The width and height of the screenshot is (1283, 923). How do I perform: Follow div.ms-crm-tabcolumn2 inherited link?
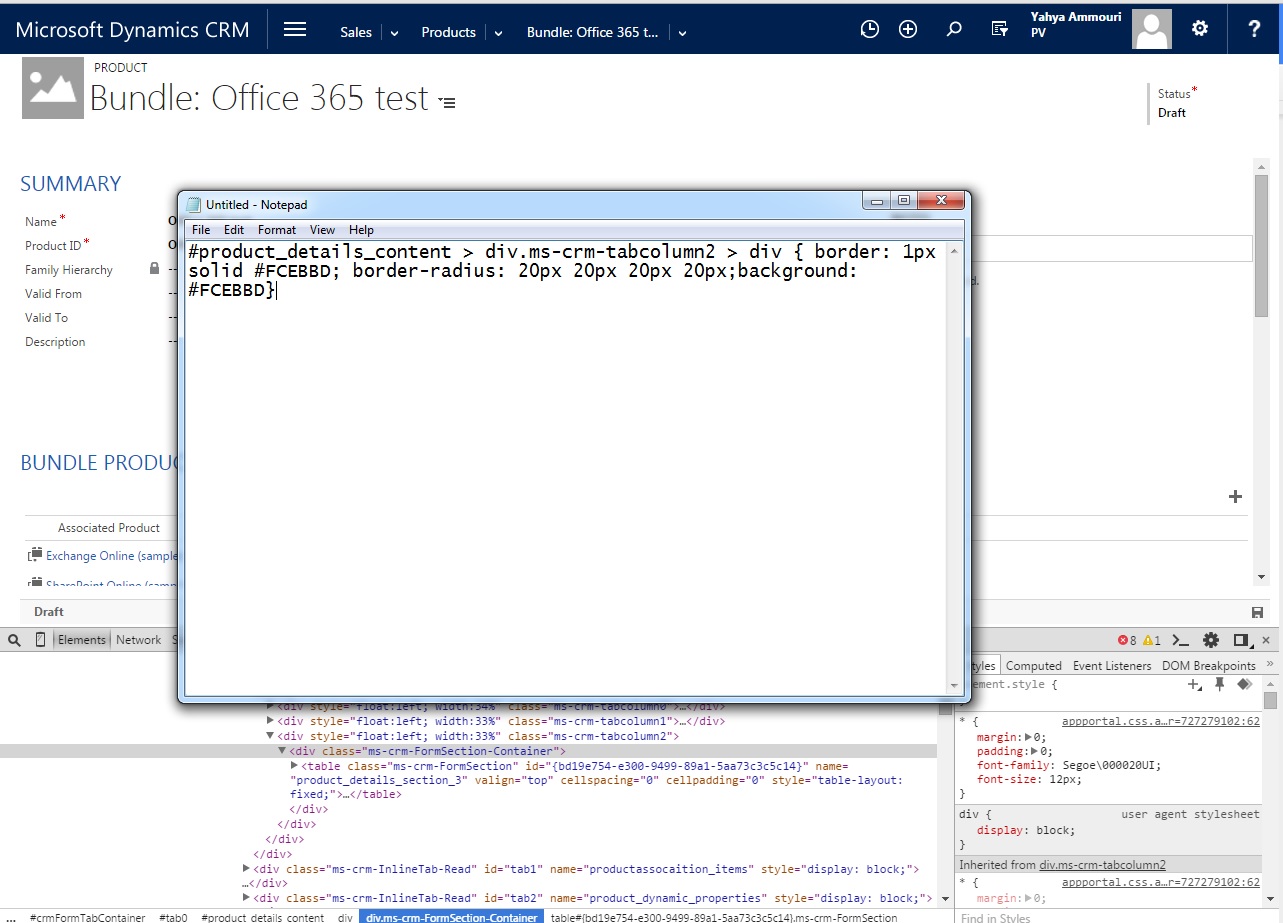click(1102, 865)
